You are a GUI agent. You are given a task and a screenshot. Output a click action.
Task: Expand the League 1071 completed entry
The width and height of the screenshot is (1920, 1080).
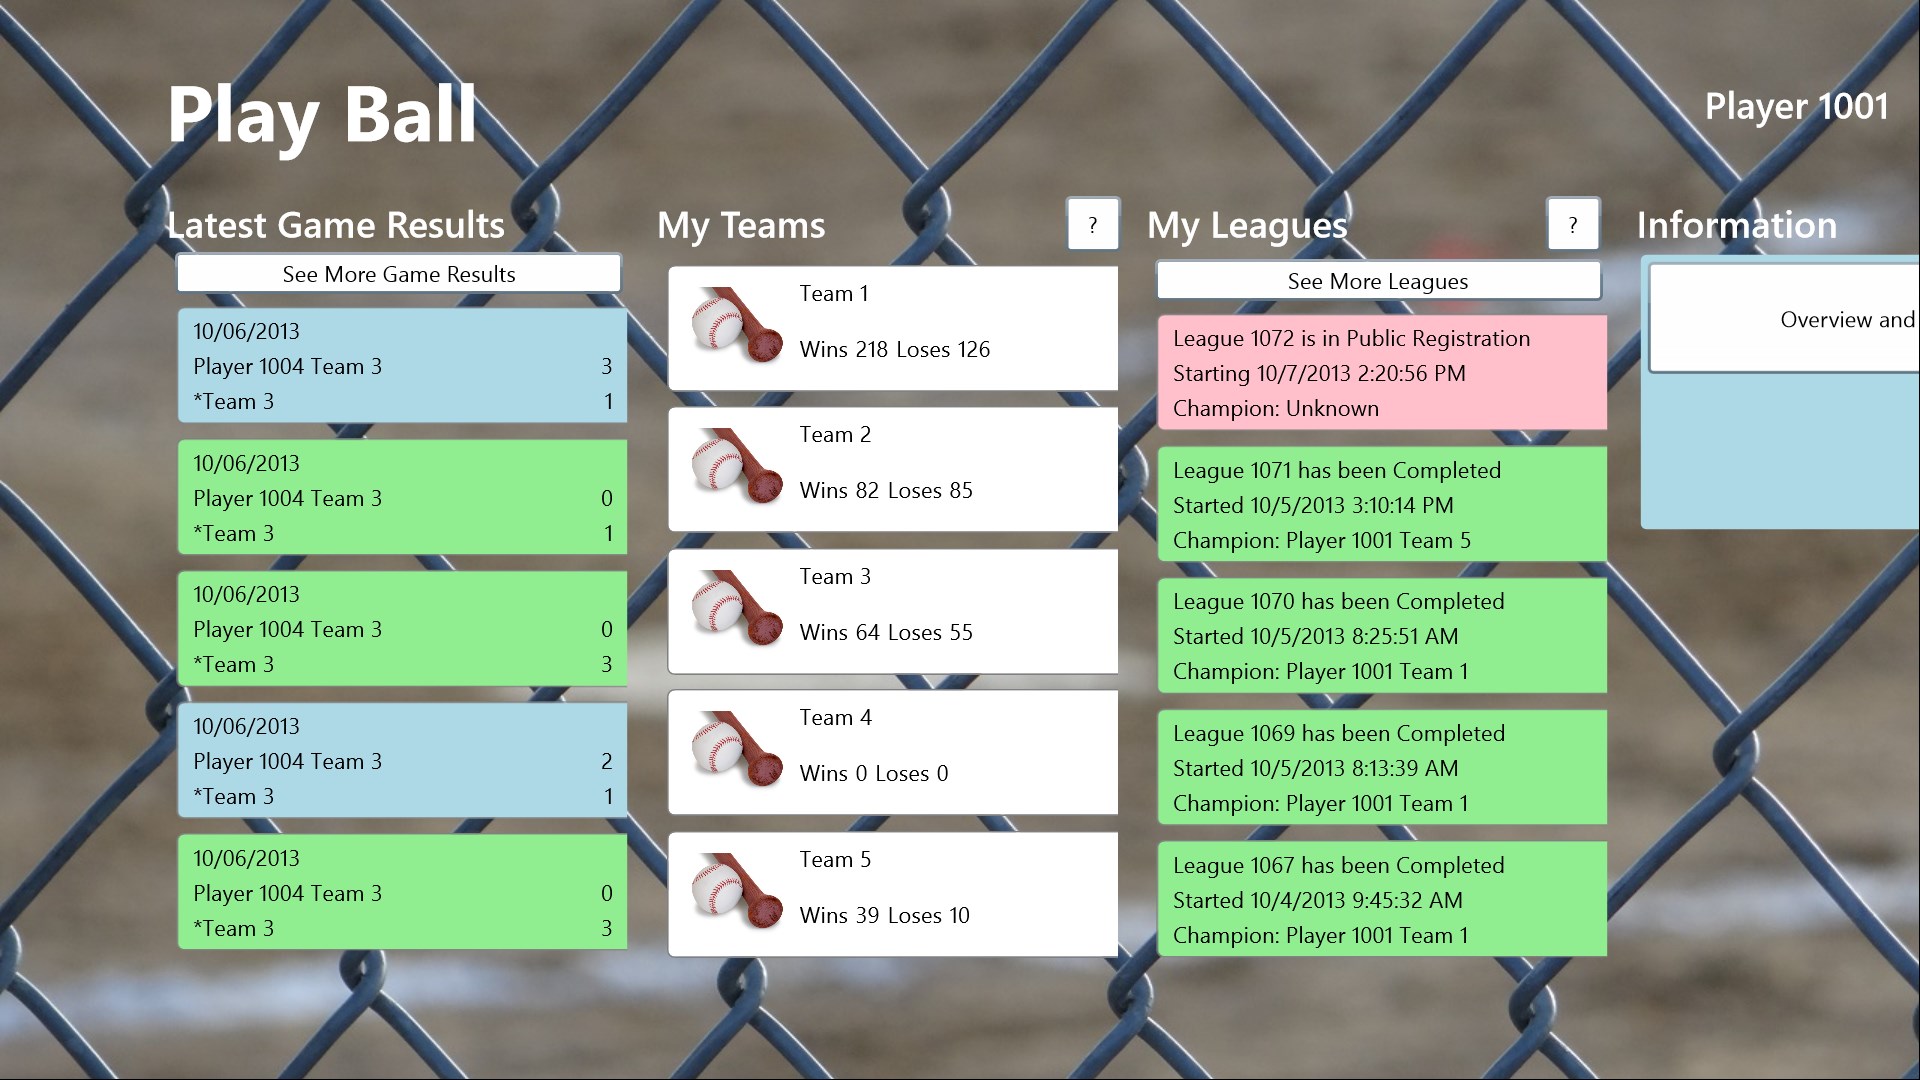tap(1378, 505)
